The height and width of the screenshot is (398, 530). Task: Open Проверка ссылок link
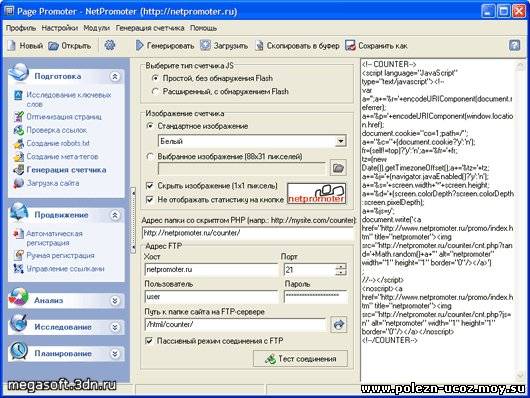pyautogui.click(x=56, y=130)
